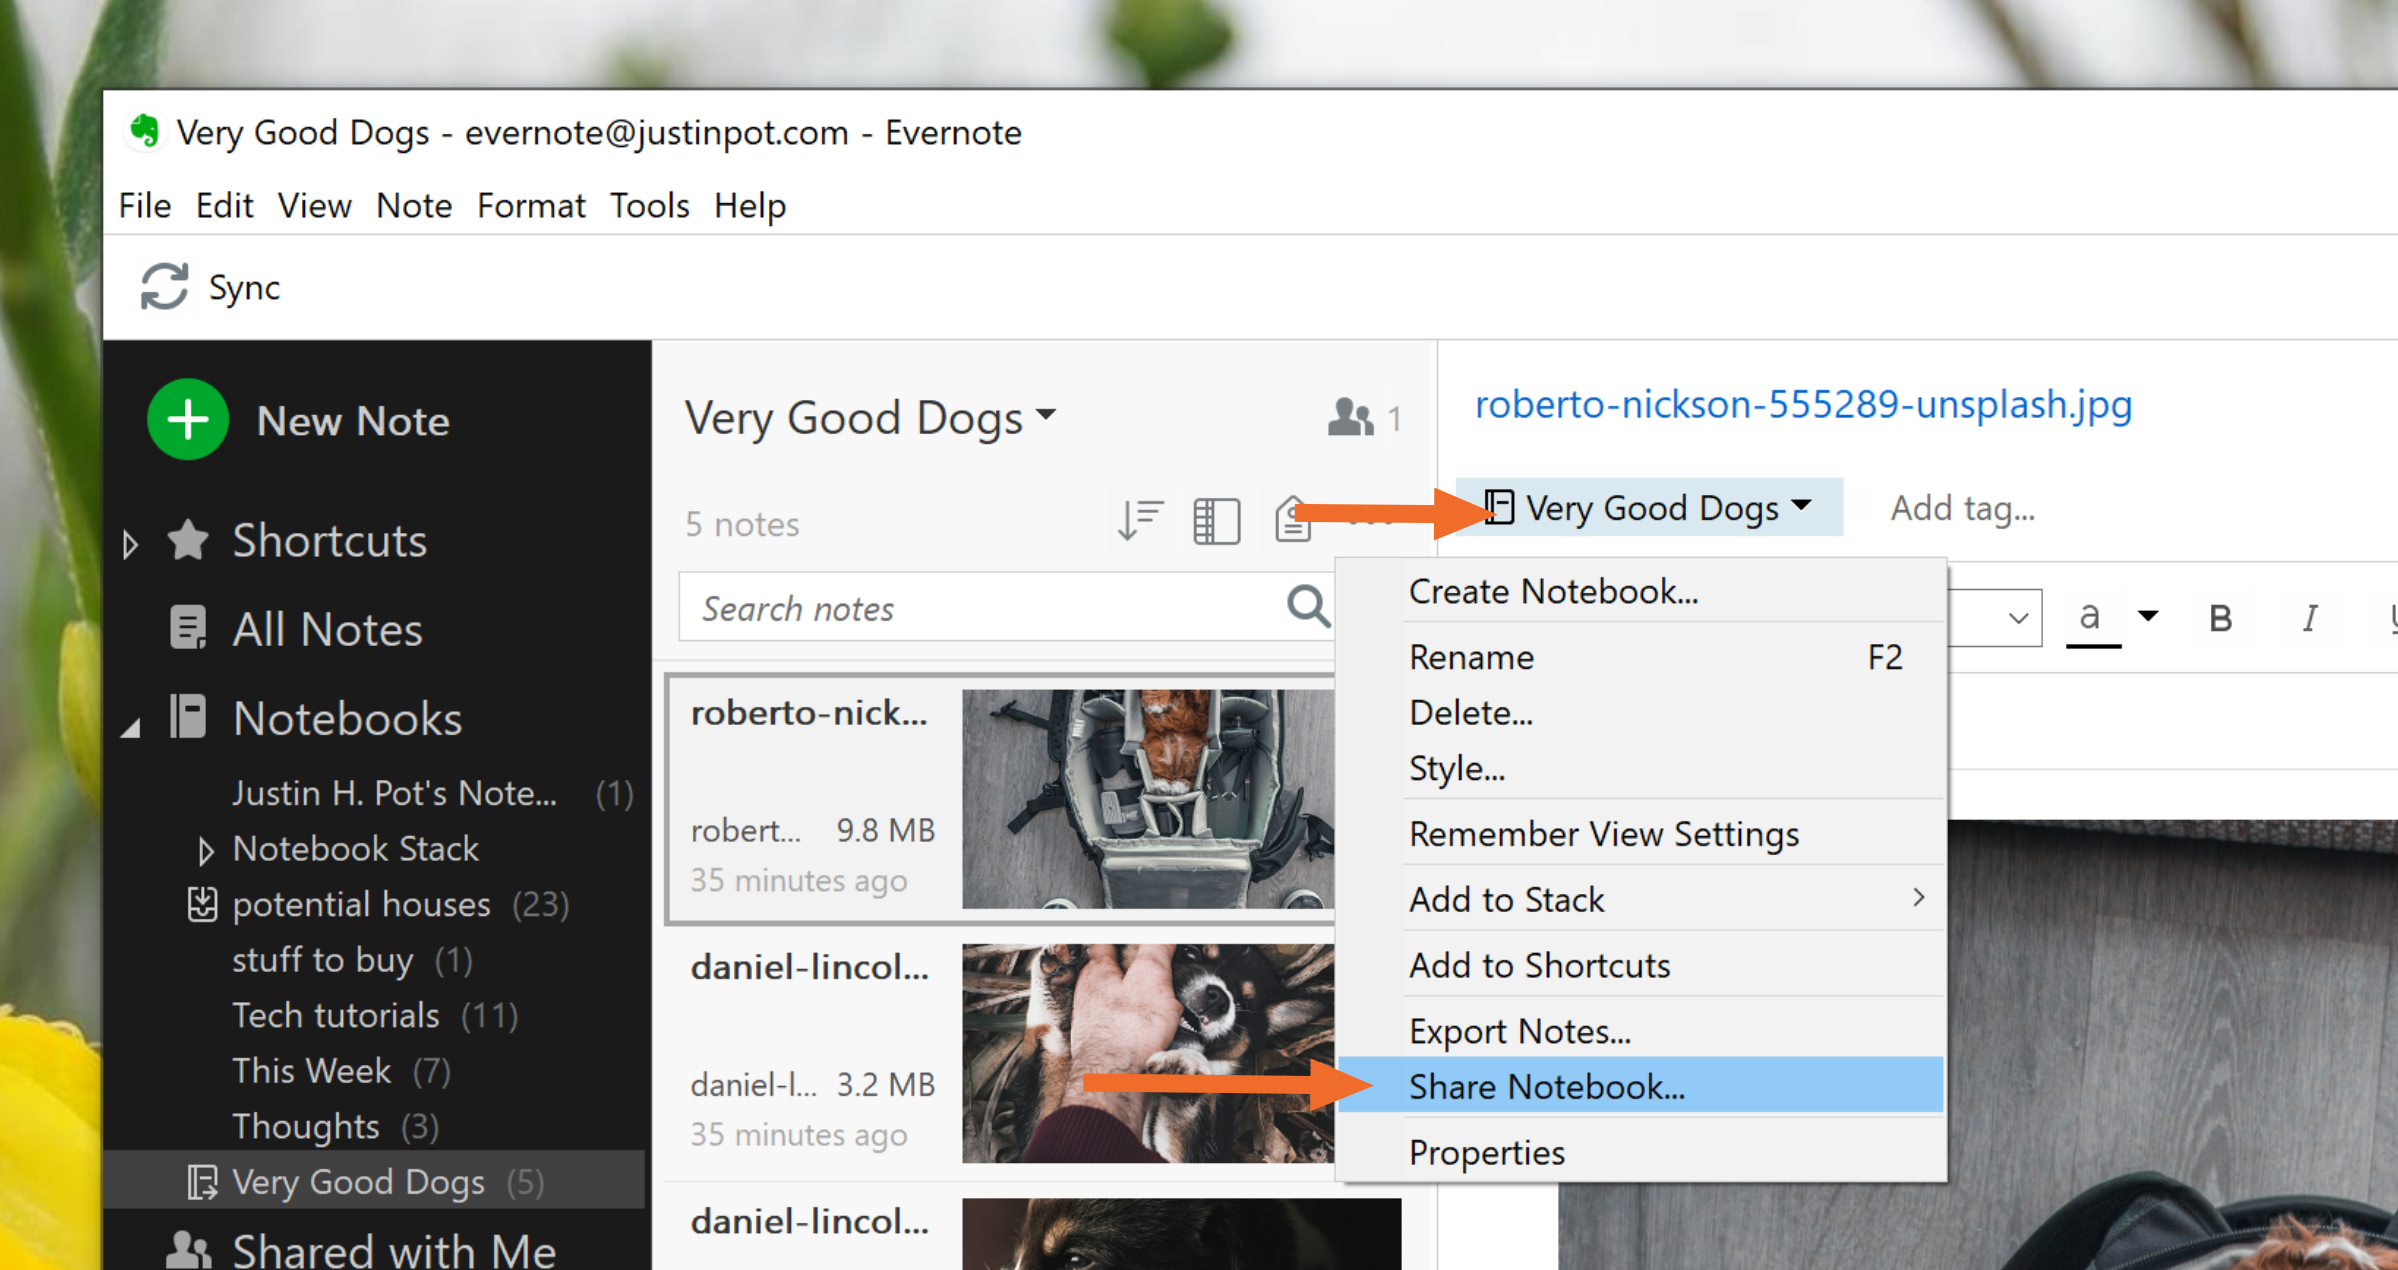Click the search magnifying glass icon
Image resolution: width=2398 pixels, height=1270 pixels.
tap(1308, 606)
